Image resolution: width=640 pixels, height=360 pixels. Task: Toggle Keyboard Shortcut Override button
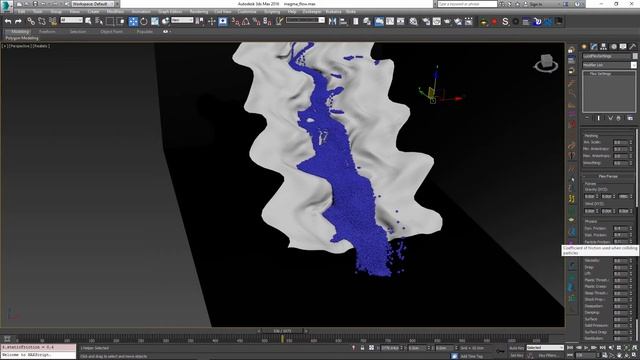tap(223, 21)
